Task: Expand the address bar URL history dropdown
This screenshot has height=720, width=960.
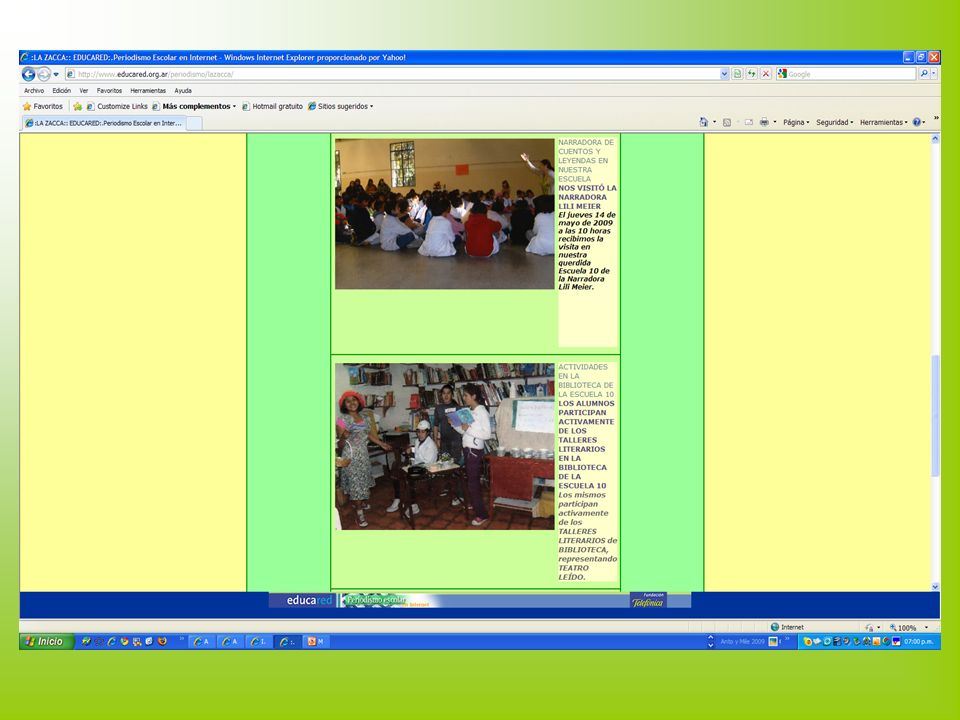Action: 724,74
